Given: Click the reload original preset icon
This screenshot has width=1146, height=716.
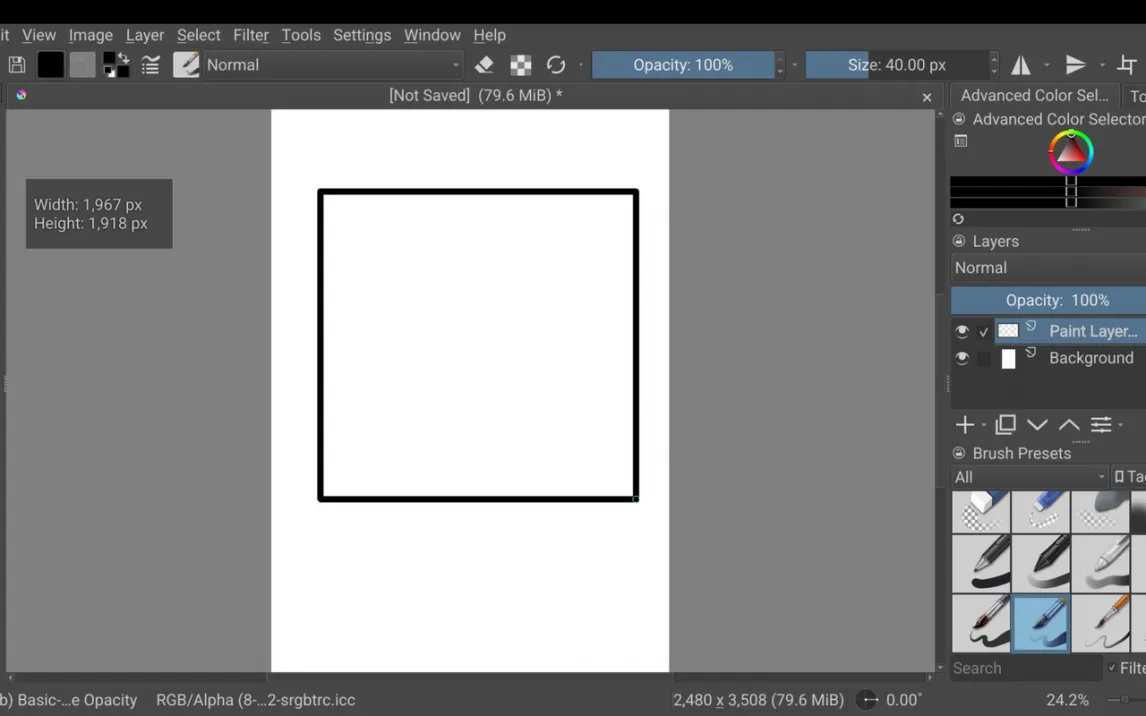Looking at the screenshot, I should point(556,65).
